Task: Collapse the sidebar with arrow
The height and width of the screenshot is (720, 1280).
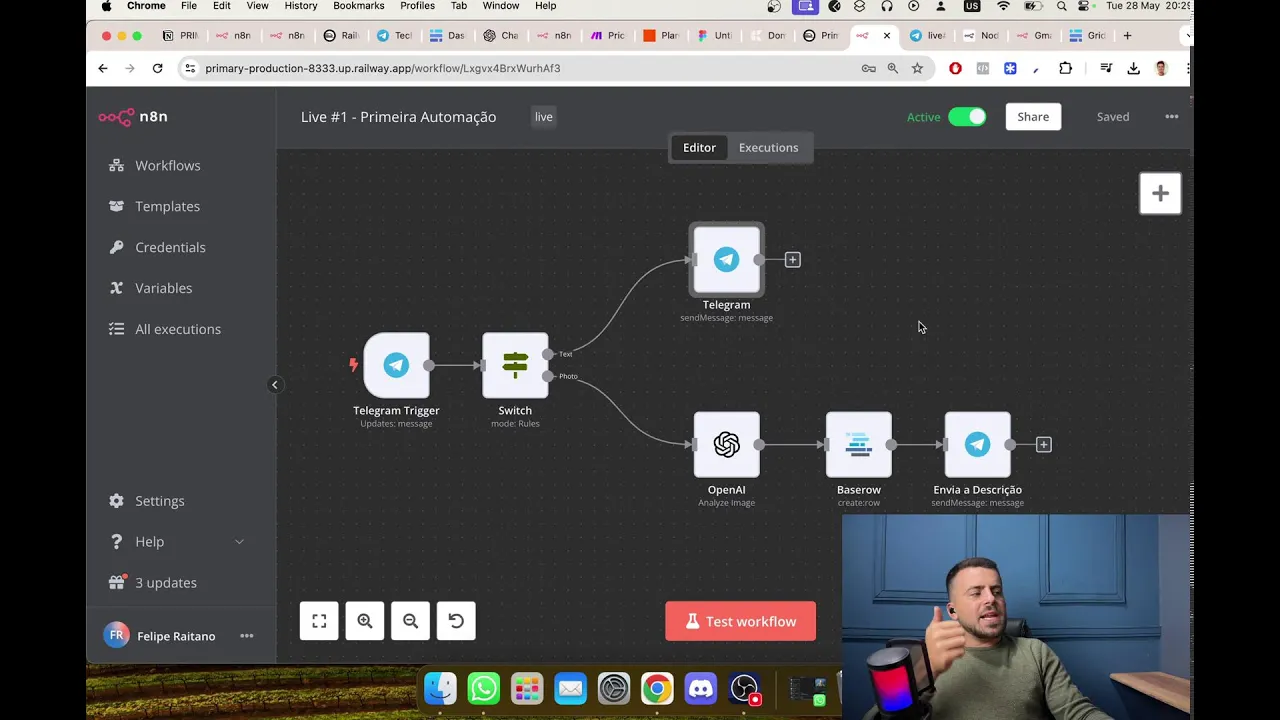Action: click(275, 385)
